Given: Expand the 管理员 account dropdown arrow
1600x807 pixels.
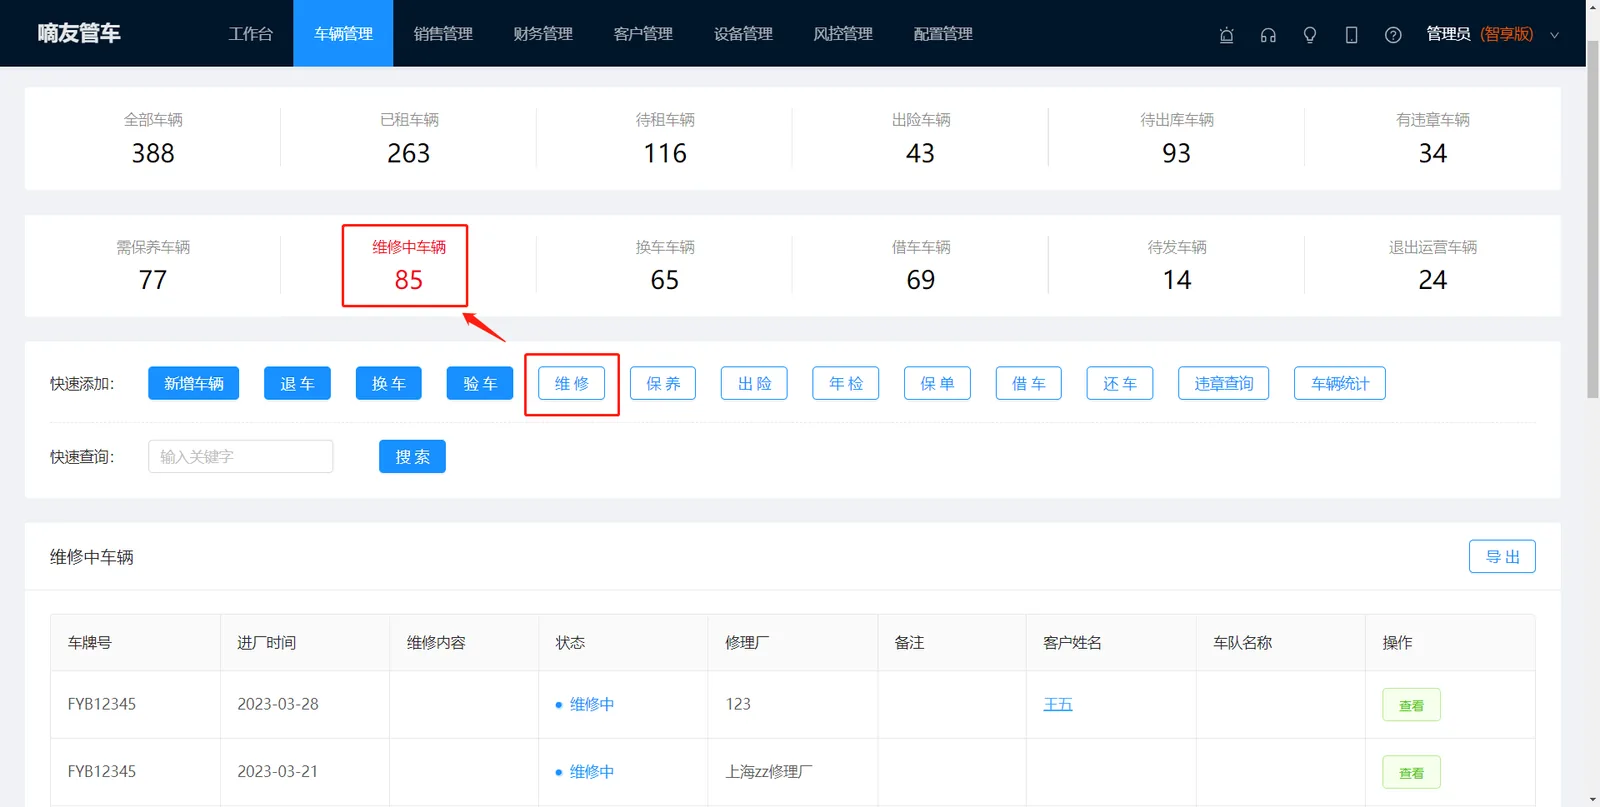Looking at the screenshot, I should pos(1555,35).
